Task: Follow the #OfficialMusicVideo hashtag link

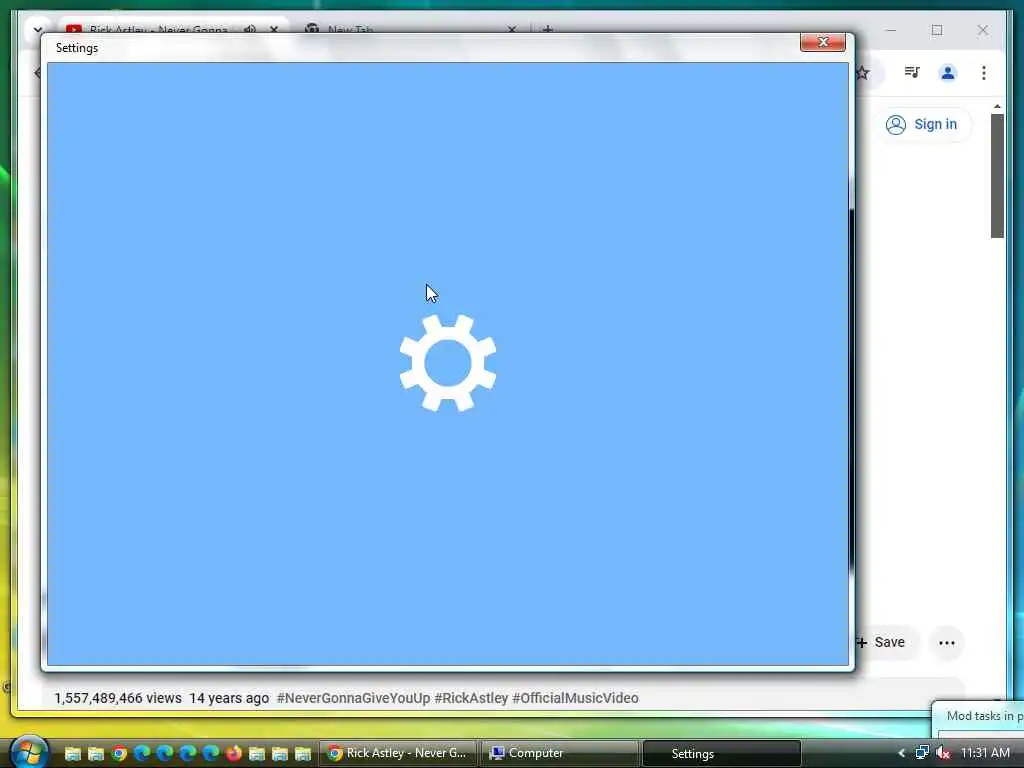Action: [575, 698]
